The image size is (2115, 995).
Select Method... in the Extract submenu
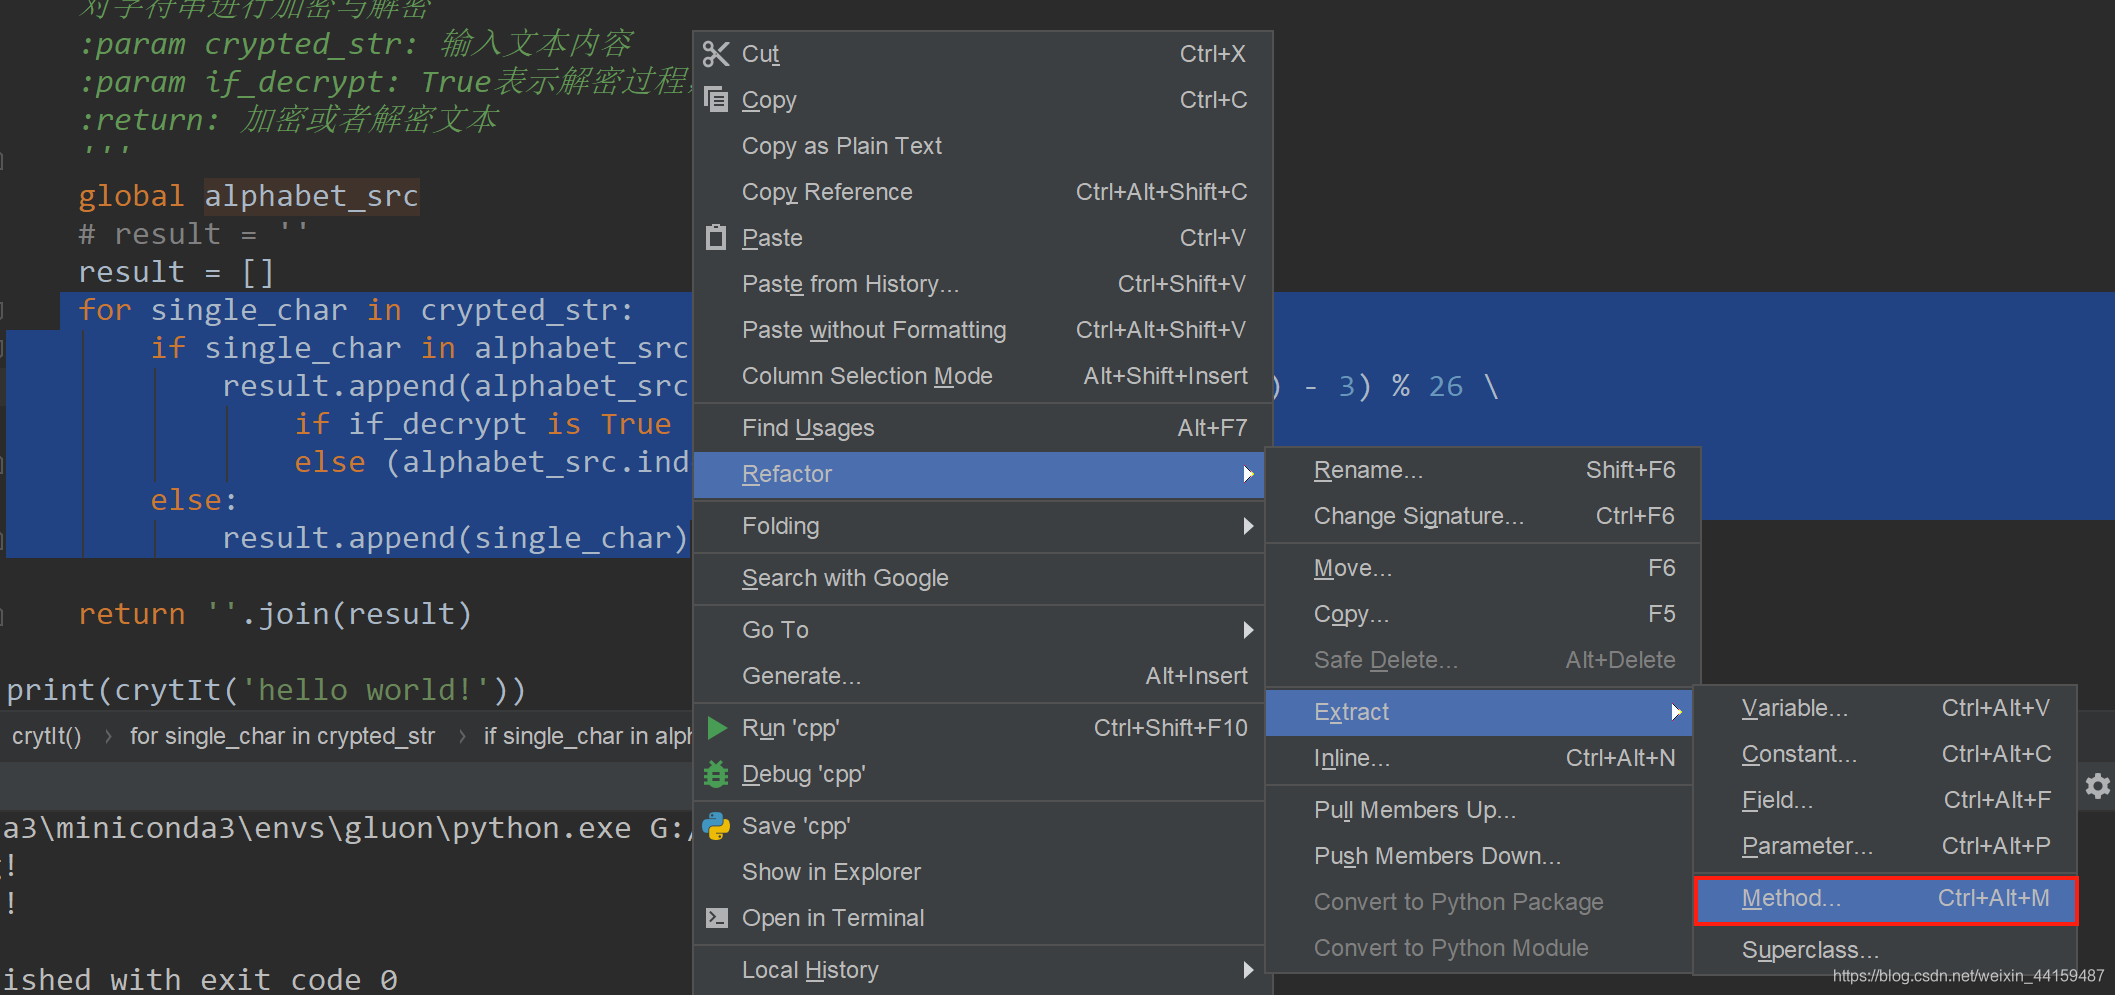point(1886,899)
